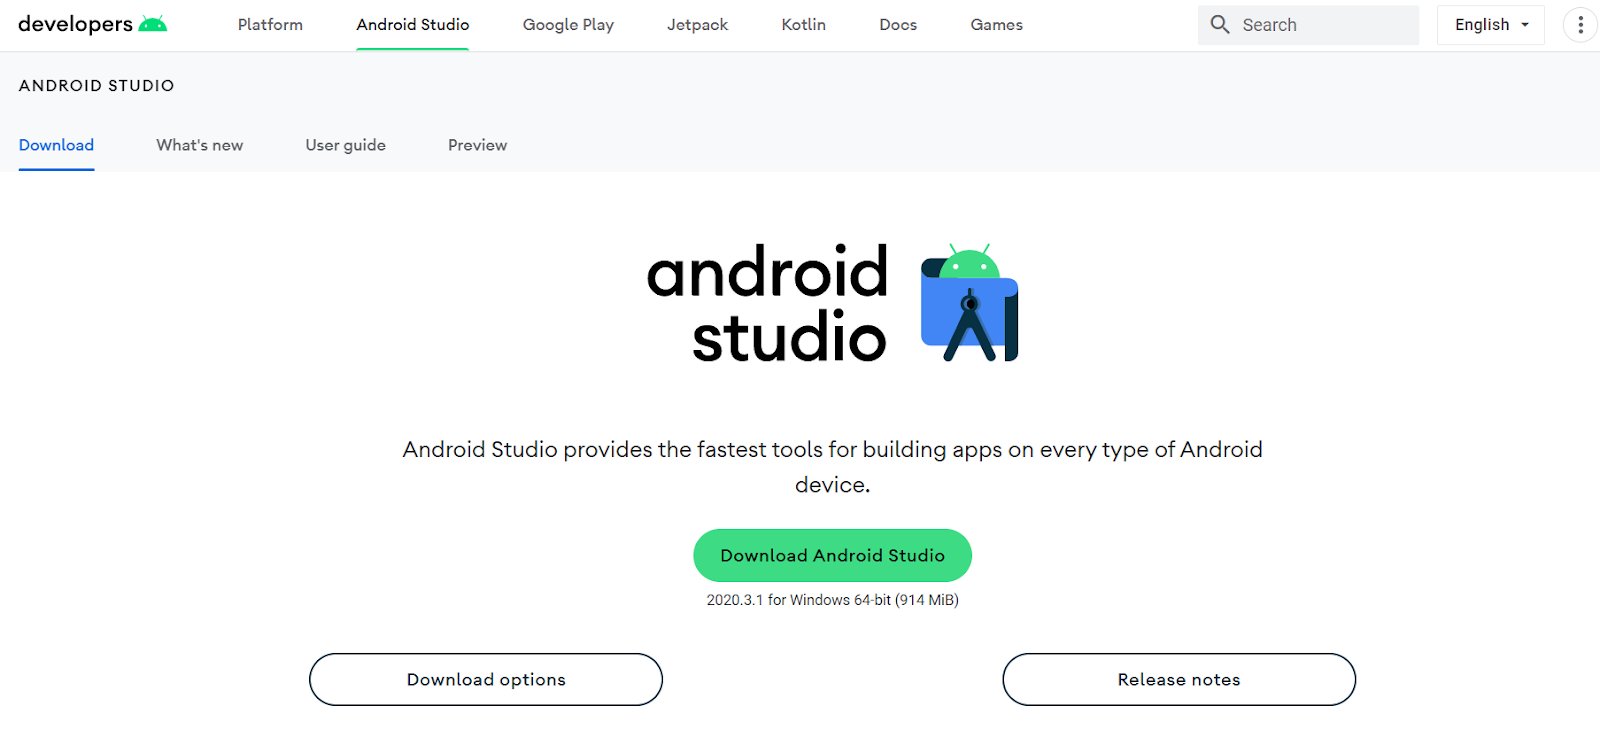This screenshot has width=1600, height=745.
Task: Open the Games nav item
Action: 997,25
